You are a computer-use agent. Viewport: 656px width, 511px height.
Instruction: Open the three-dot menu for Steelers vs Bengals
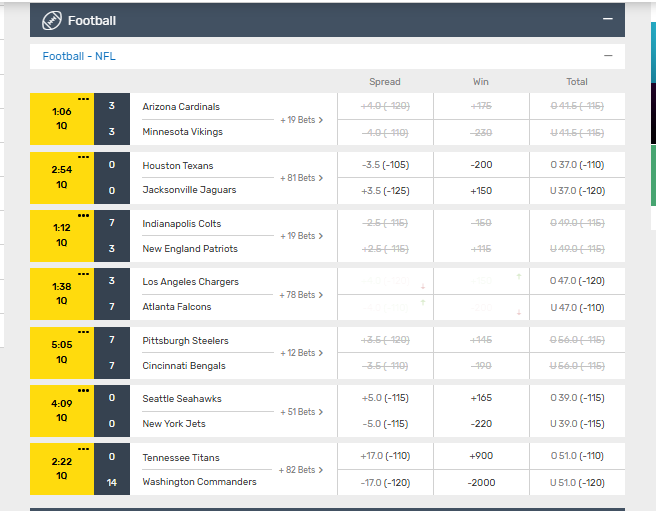[x=84, y=332]
